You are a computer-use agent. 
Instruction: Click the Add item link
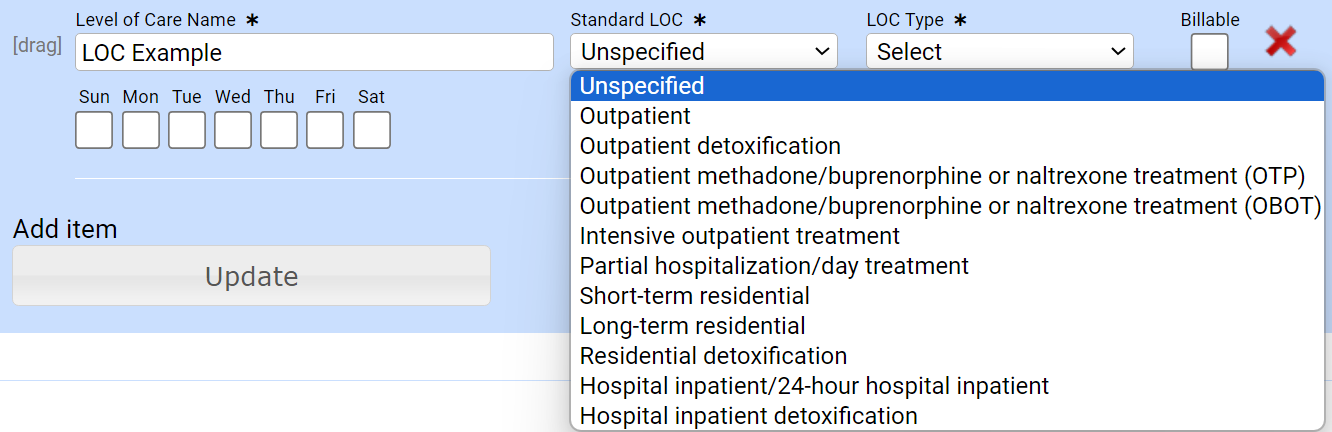65,229
